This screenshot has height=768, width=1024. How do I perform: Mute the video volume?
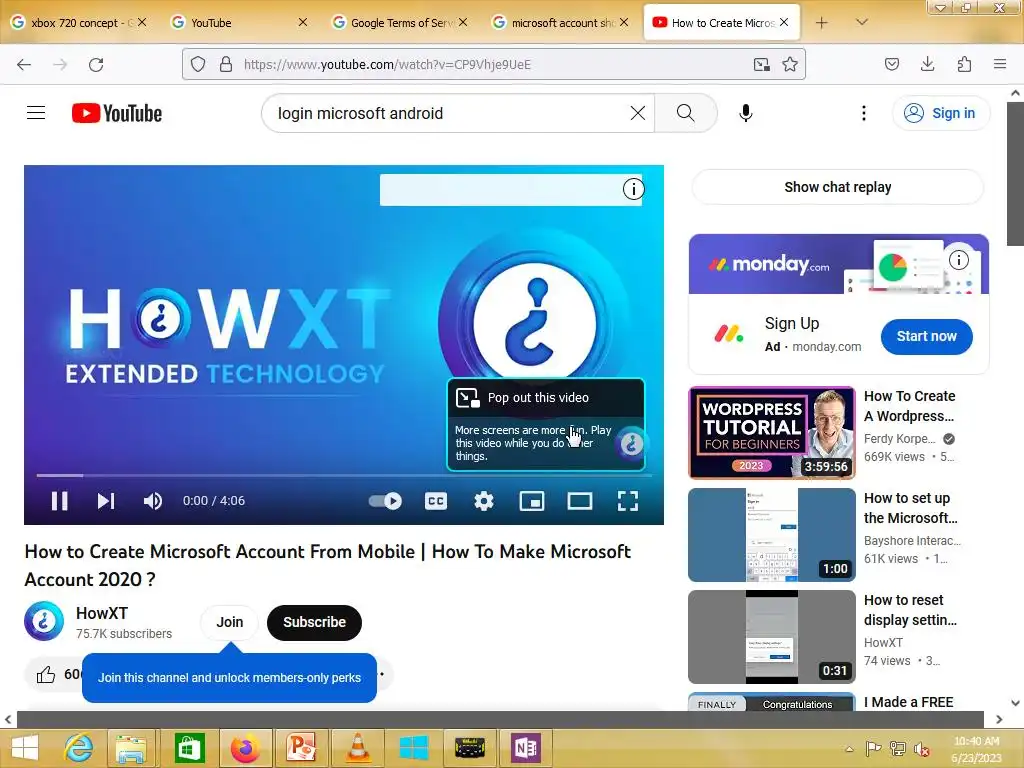tap(152, 501)
